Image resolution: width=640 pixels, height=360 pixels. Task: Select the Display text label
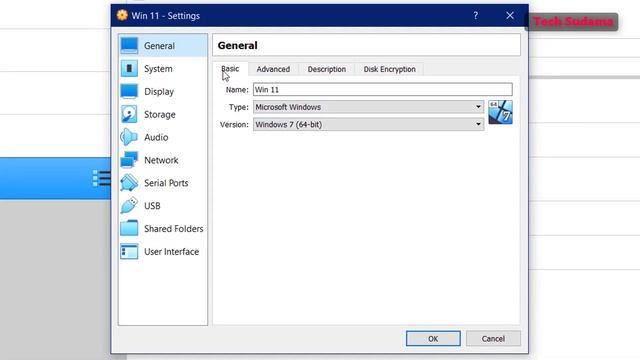click(x=159, y=91)
